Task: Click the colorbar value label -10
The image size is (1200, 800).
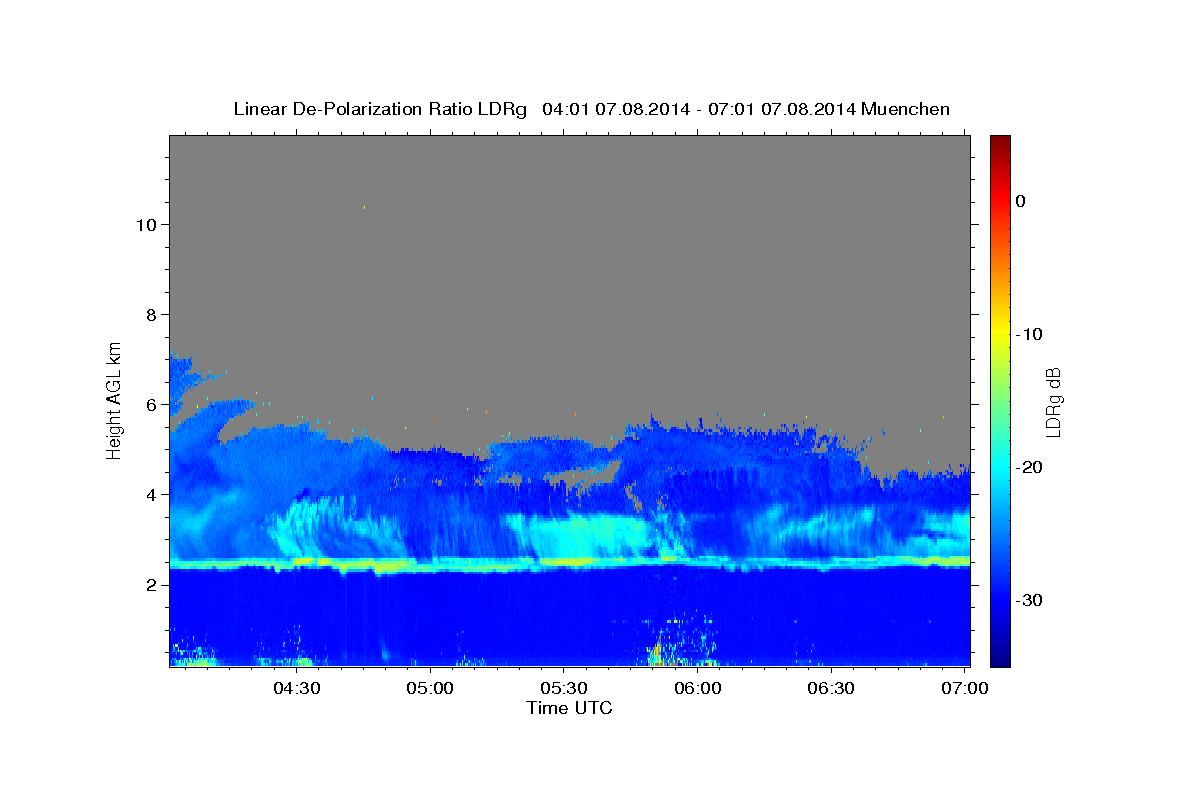Action: (x=1030, y=334)
